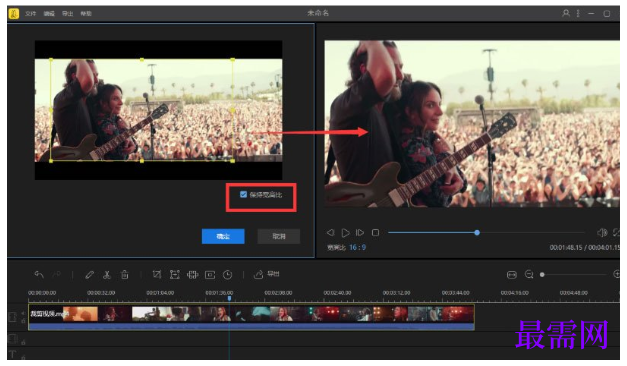627x366 pixels.
Task: Click the 00:00:32.00 ruler mark
Action: tap(101, 293)
